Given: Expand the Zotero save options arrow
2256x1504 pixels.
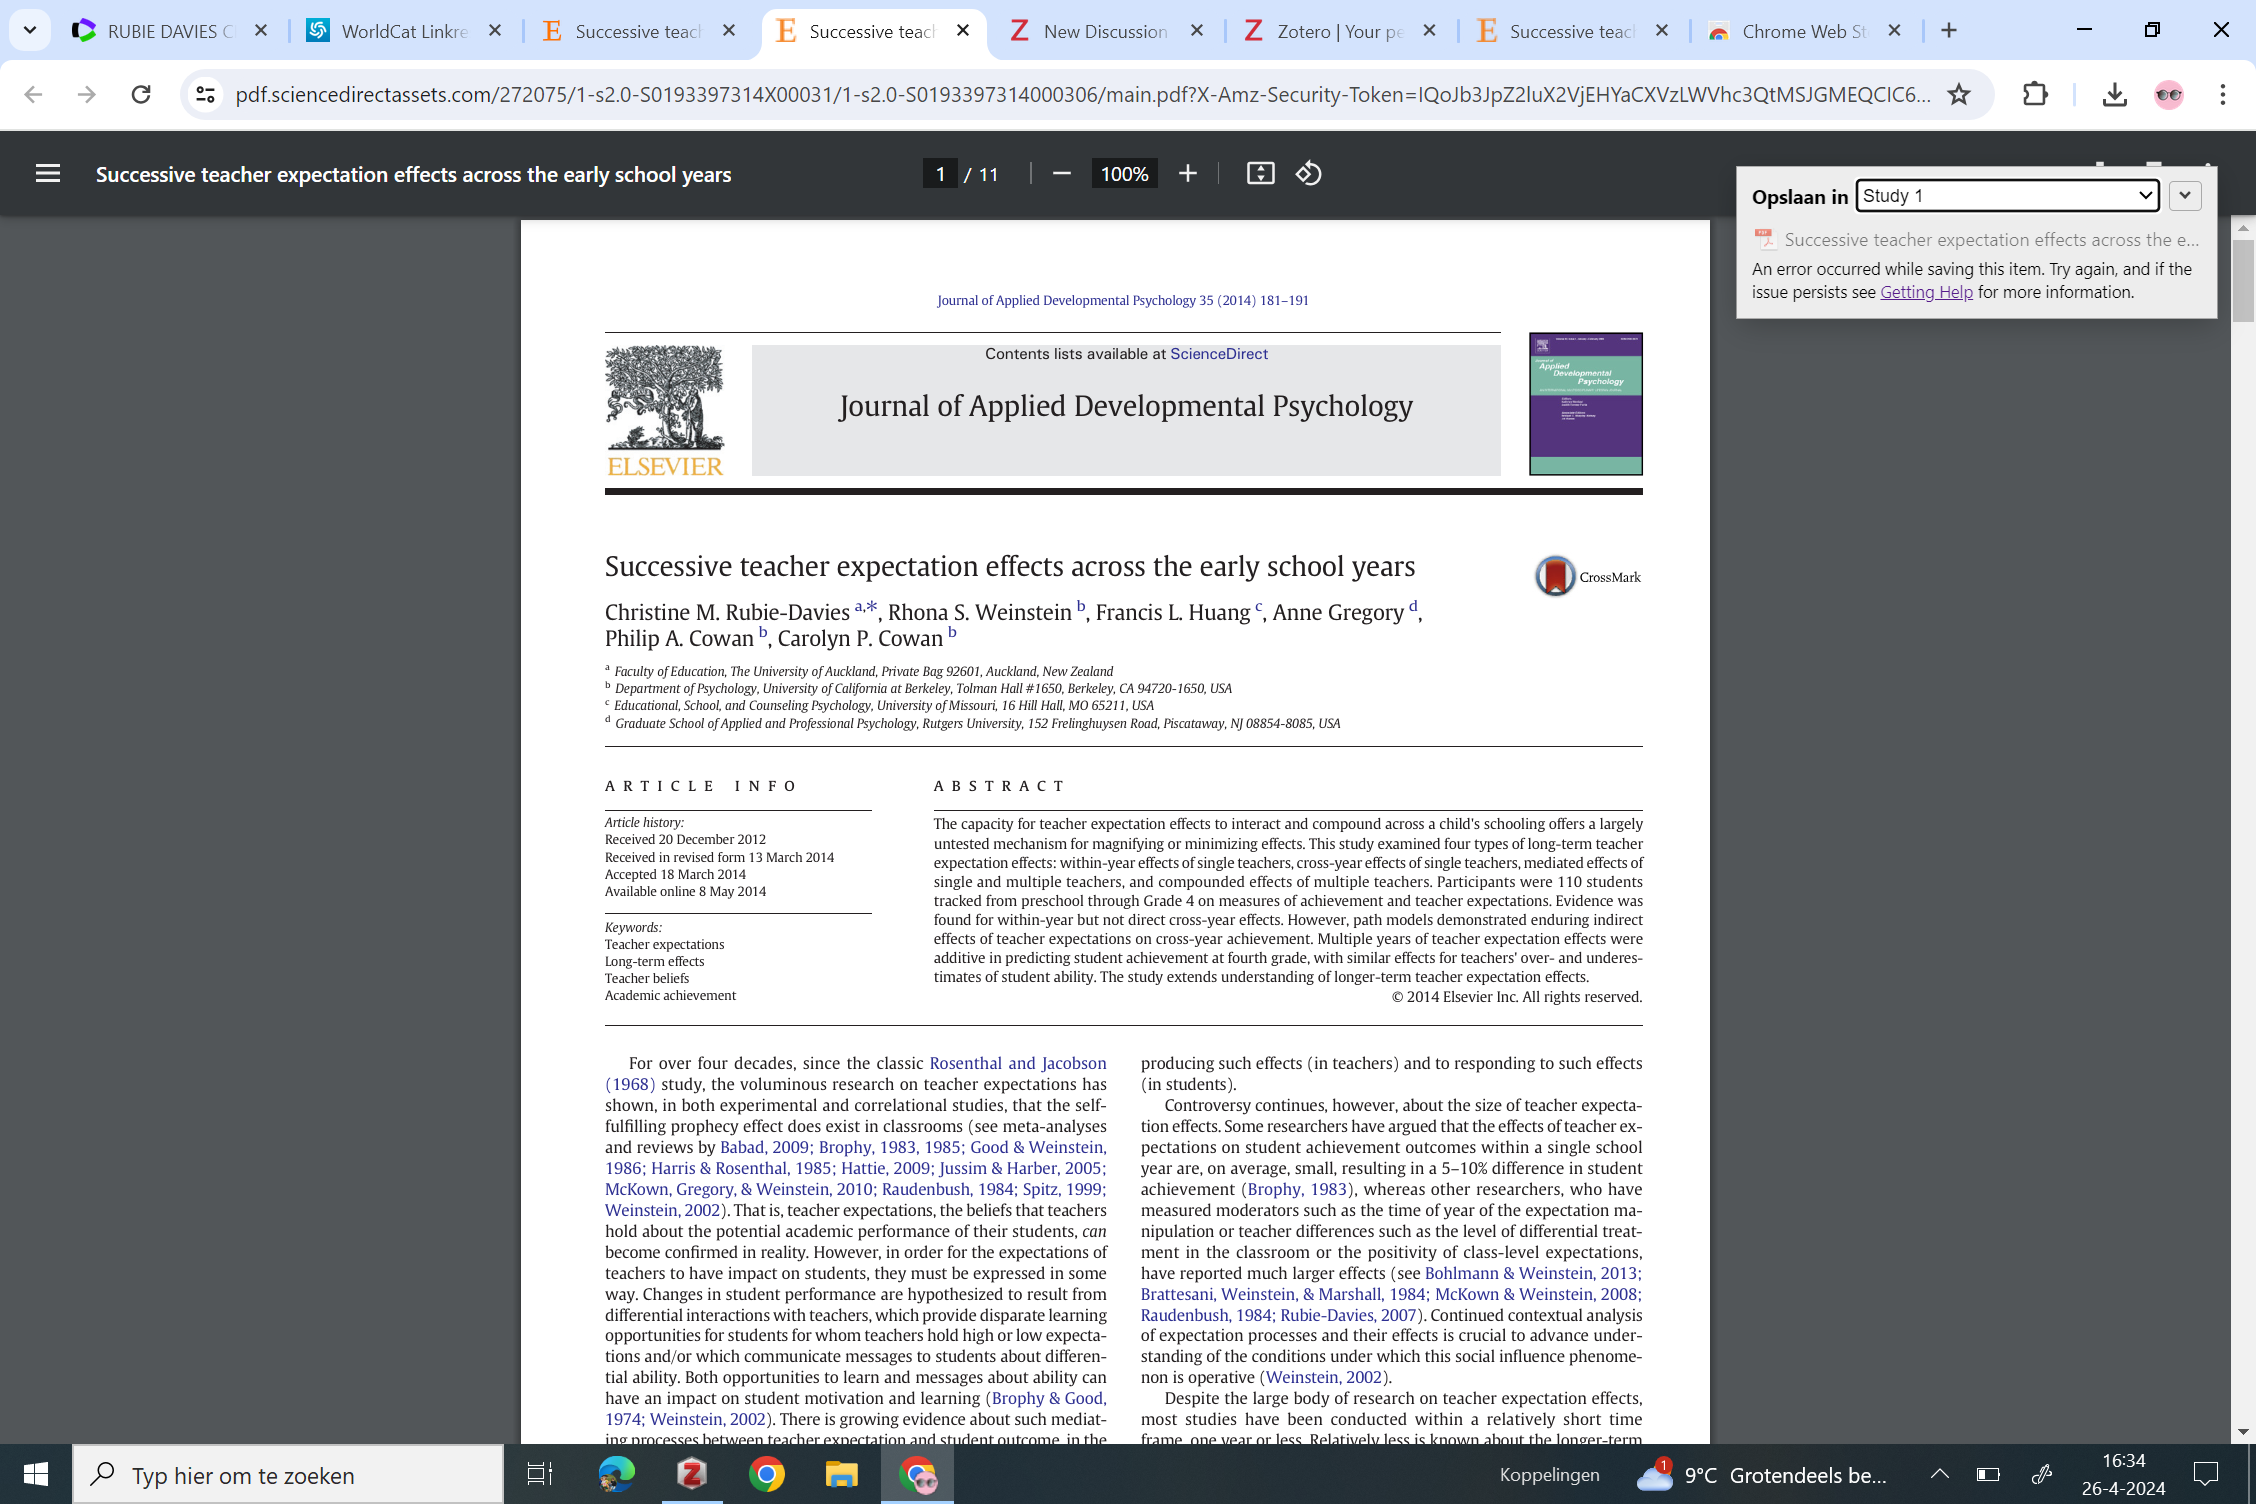Looking at the screenshot, I should coord(2185,196).
